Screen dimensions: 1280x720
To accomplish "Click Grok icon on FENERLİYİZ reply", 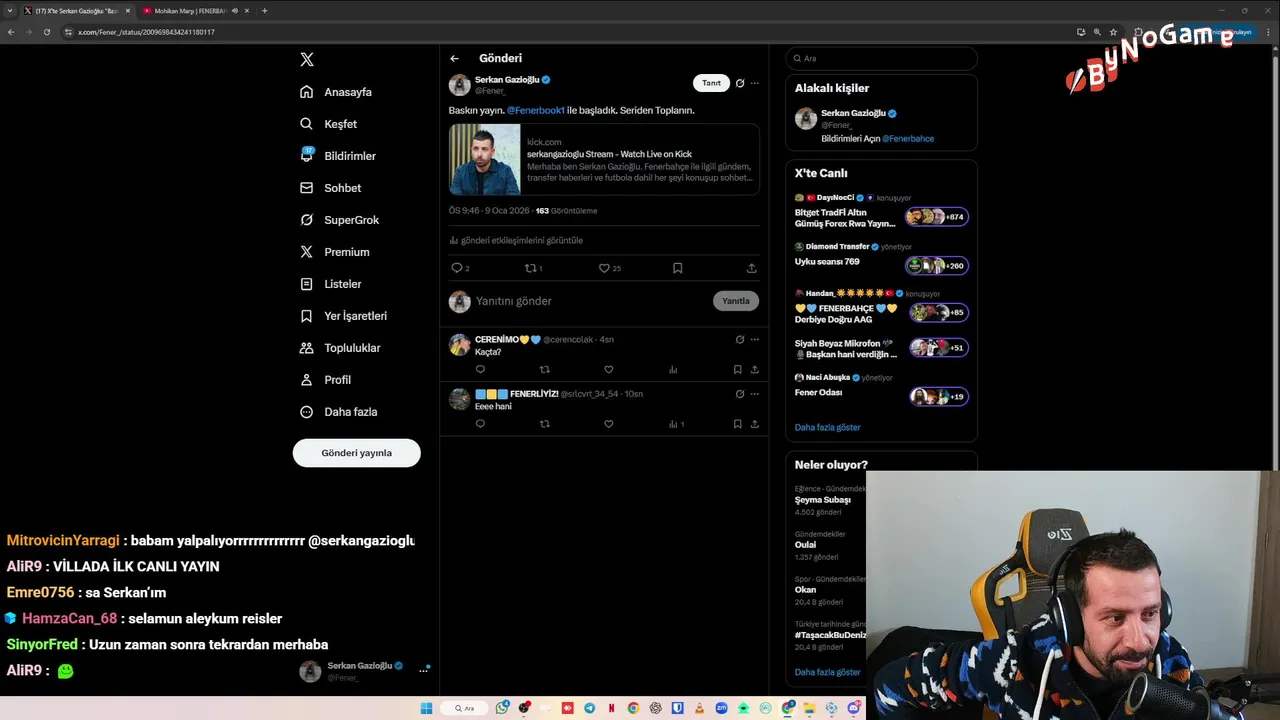I will tap(740, 394).
